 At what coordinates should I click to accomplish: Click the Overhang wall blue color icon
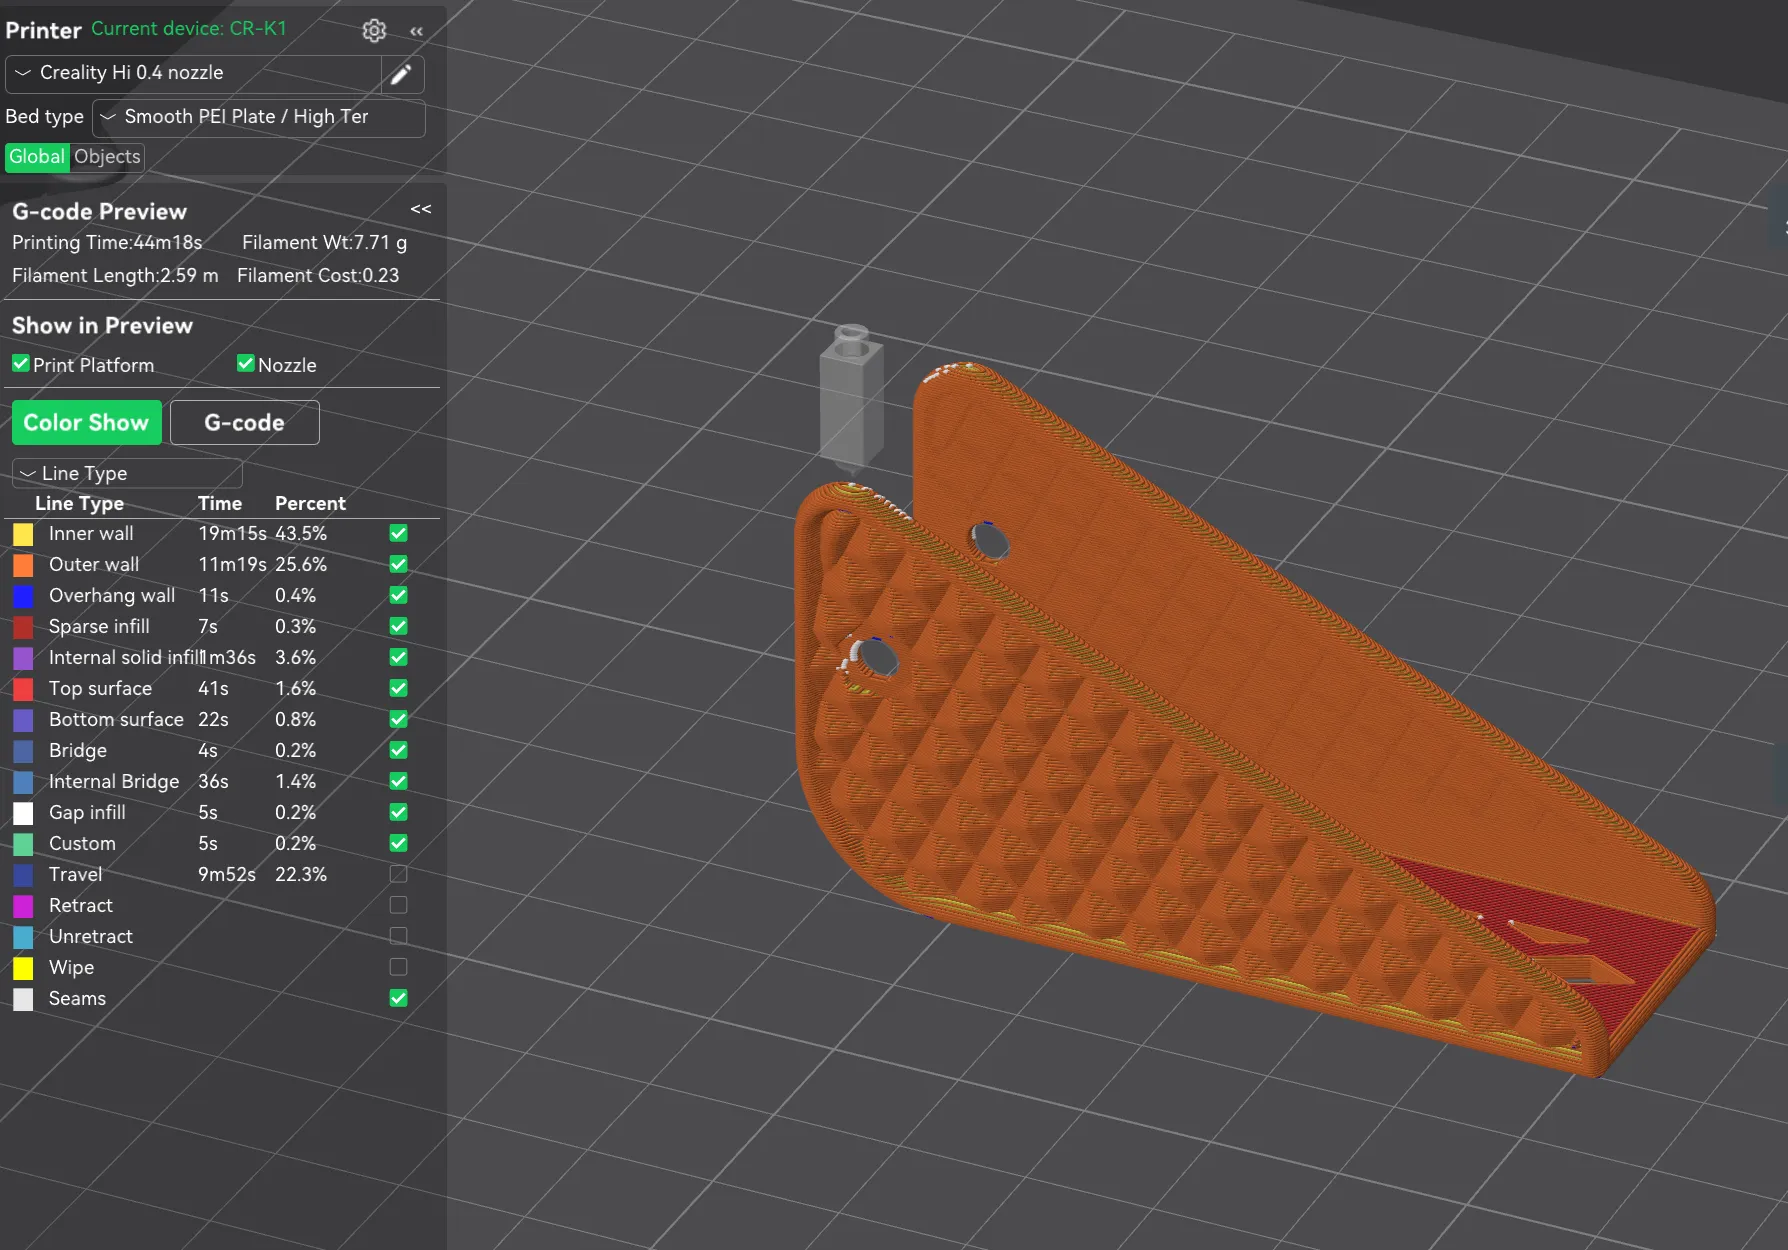(23, 596)
